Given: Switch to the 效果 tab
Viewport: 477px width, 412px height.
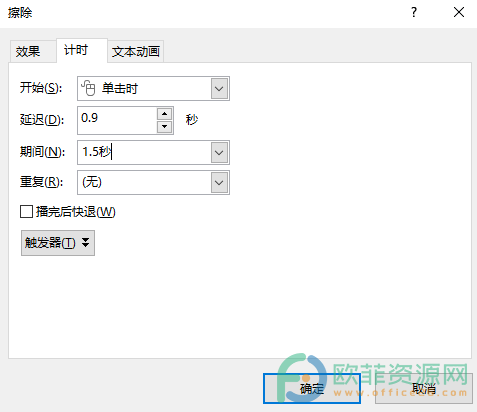Looking at the screenshot, I should 32,51.
